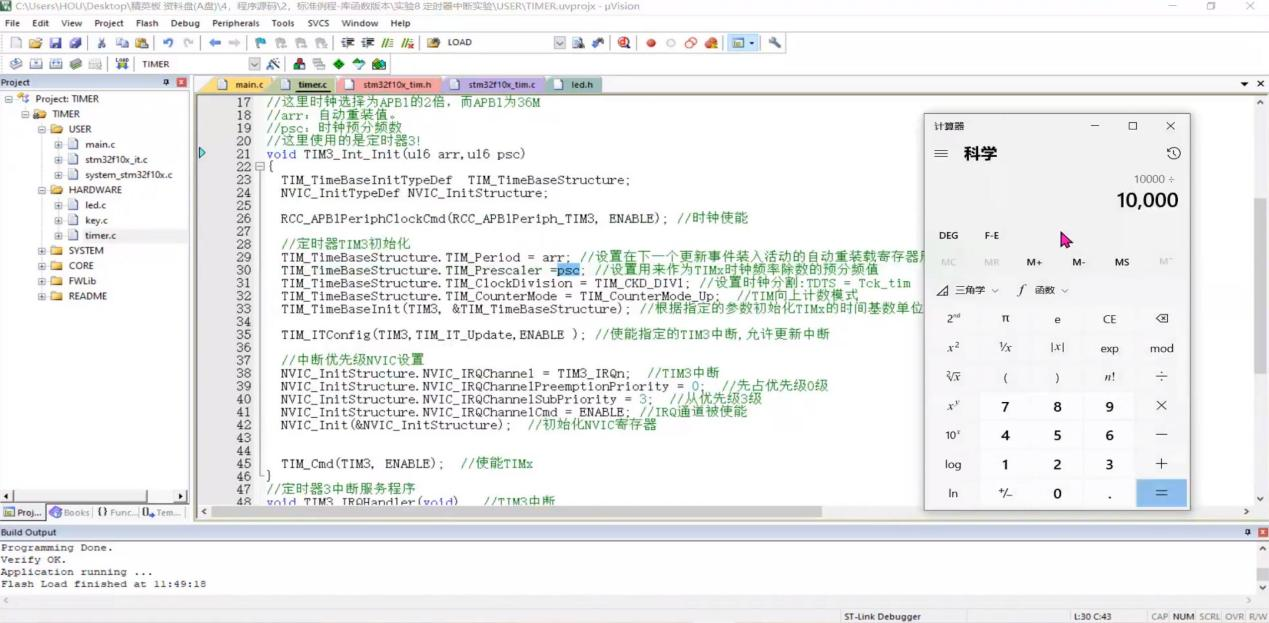The height and width of the screenshot is (623, 1269).
Task: Toggle DEG angle unit in calculator
Action: 948,236
